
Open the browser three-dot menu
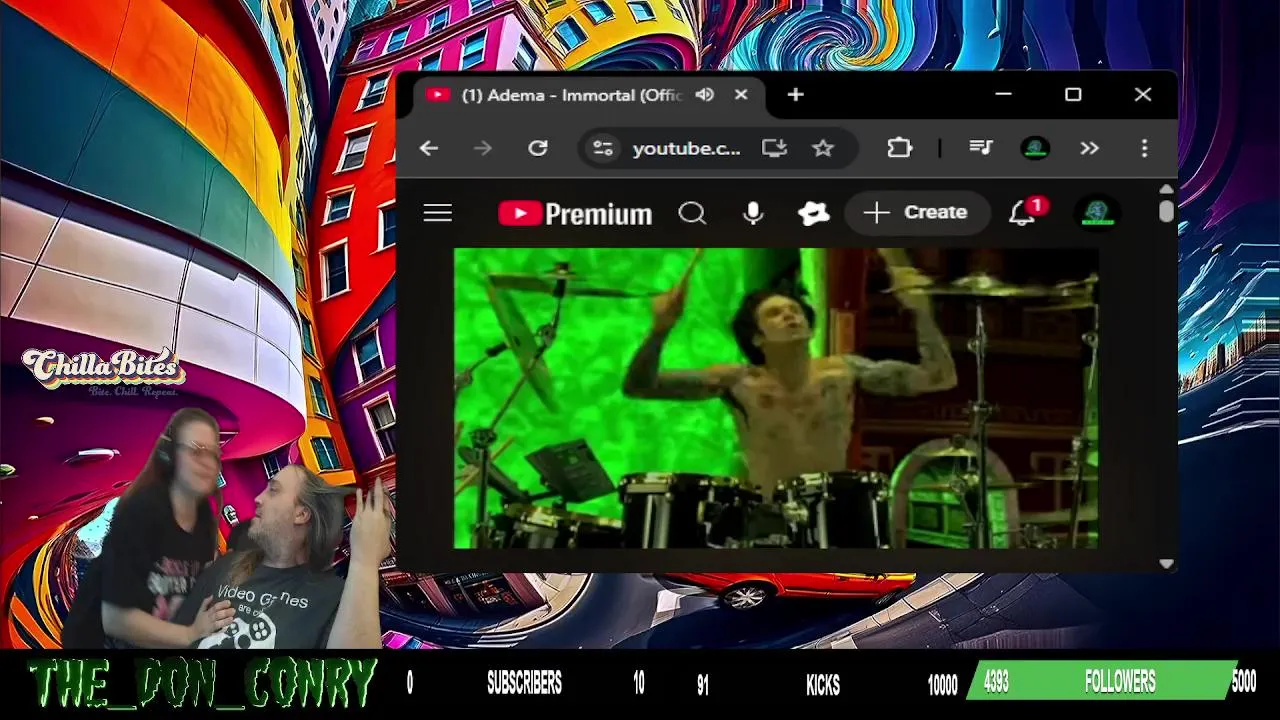1145,148
